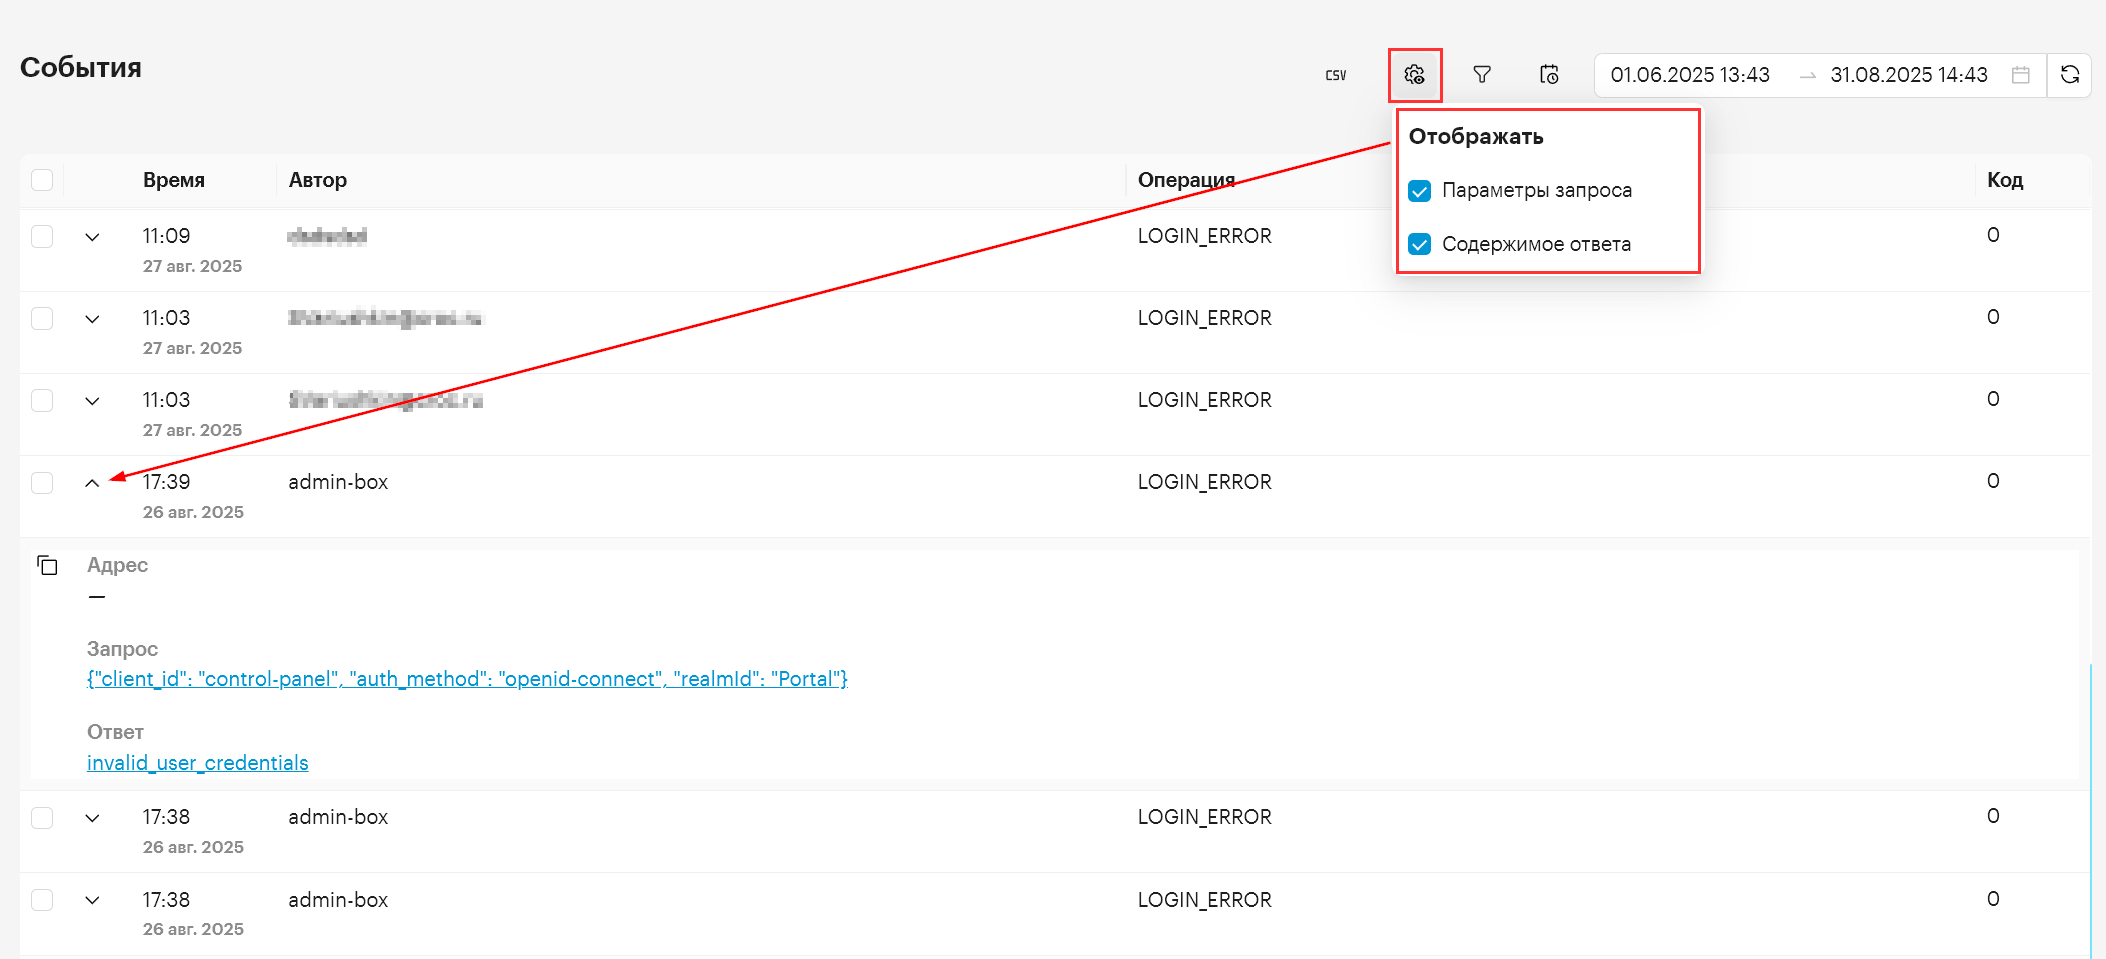Select checkbox of 17:39 admin-box event
The height and width of the screenshot is (959, 2106).
tap(42, 483)
